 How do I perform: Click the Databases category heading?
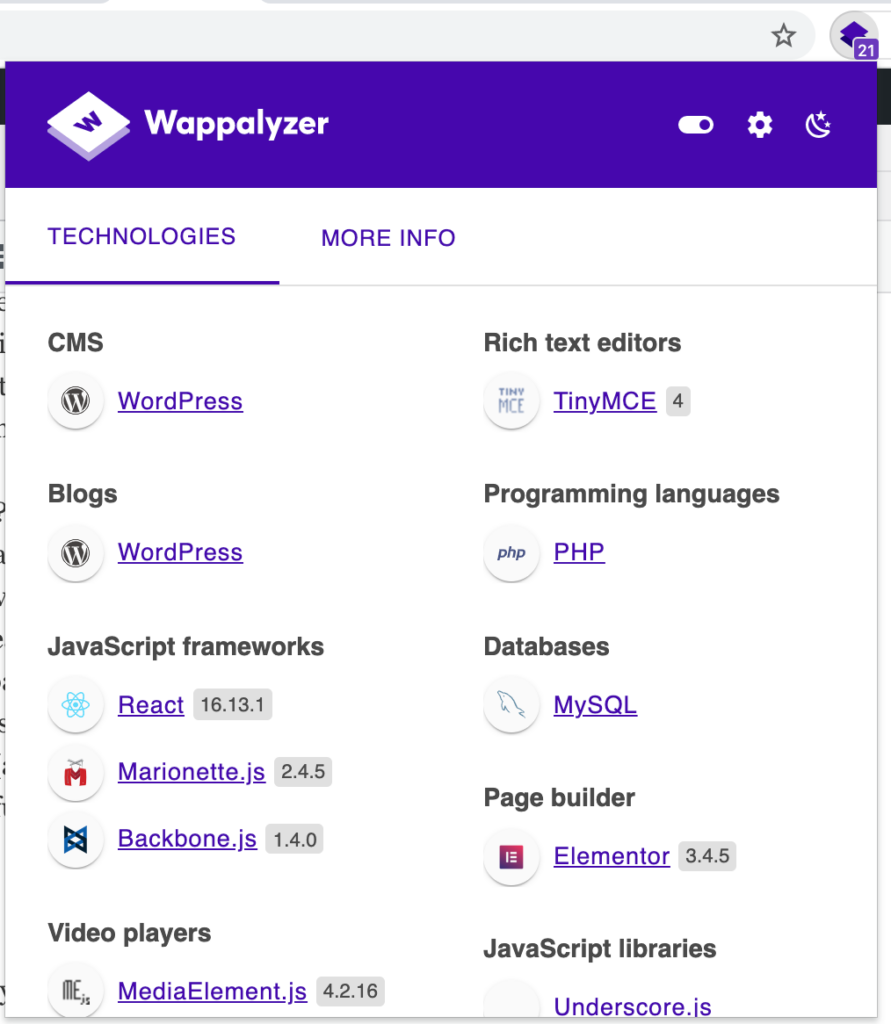[546, 647]
